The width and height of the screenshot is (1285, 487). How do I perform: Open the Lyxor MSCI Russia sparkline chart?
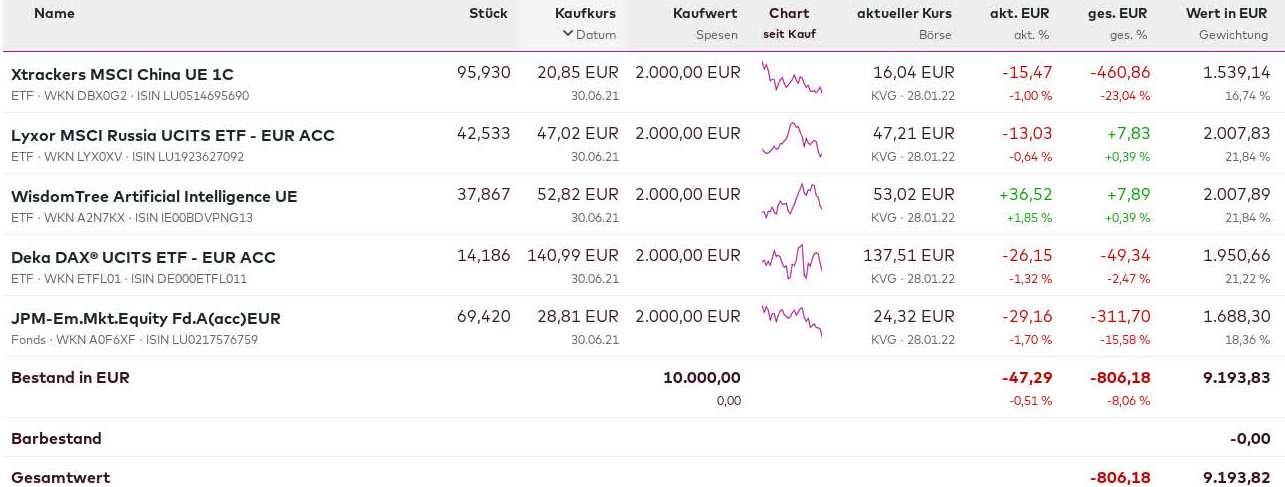pyautogui.click(x=791, y=139)
